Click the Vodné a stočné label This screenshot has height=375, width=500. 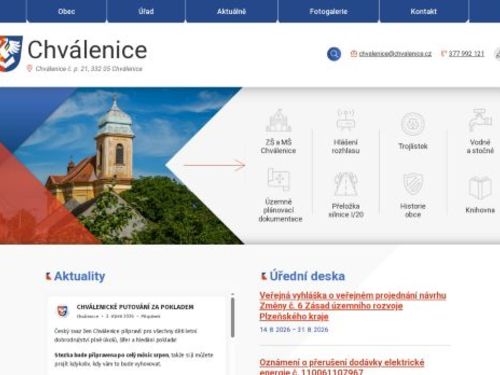coord(480,146)
